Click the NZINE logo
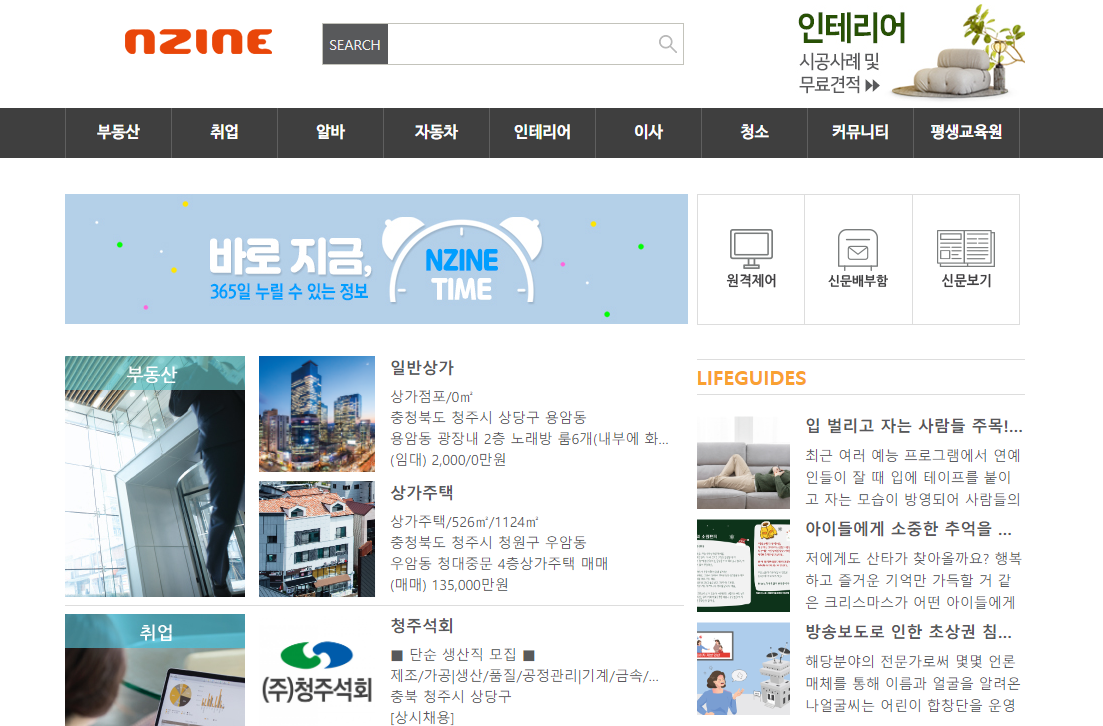The image size is (1103, 726). [x=198, y=42]
